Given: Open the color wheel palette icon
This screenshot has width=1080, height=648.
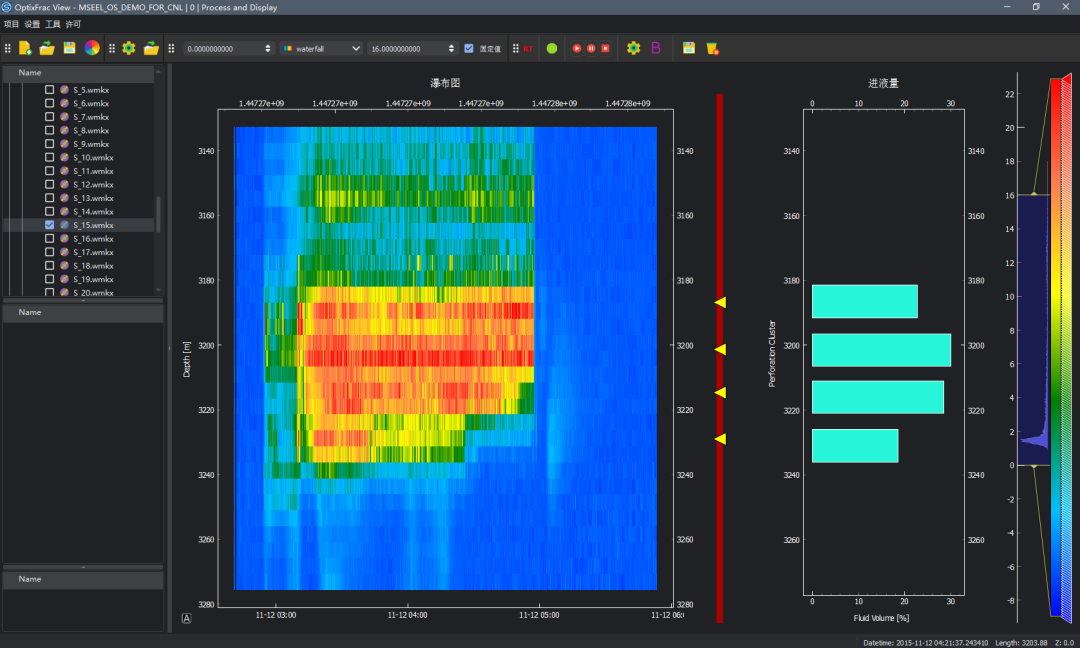Looking at the screenshot, I should tap(91, 48).
